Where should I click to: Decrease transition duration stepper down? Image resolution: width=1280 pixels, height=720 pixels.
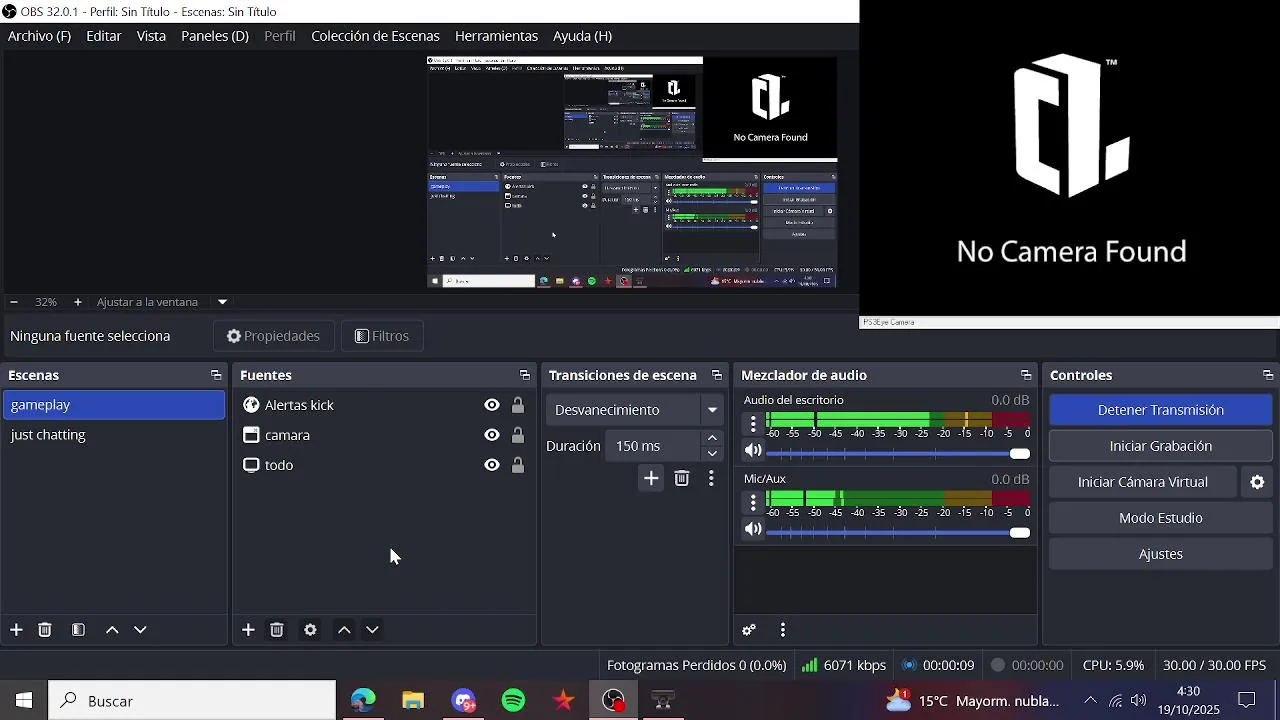pyautogui.click(x=712, y=453)
